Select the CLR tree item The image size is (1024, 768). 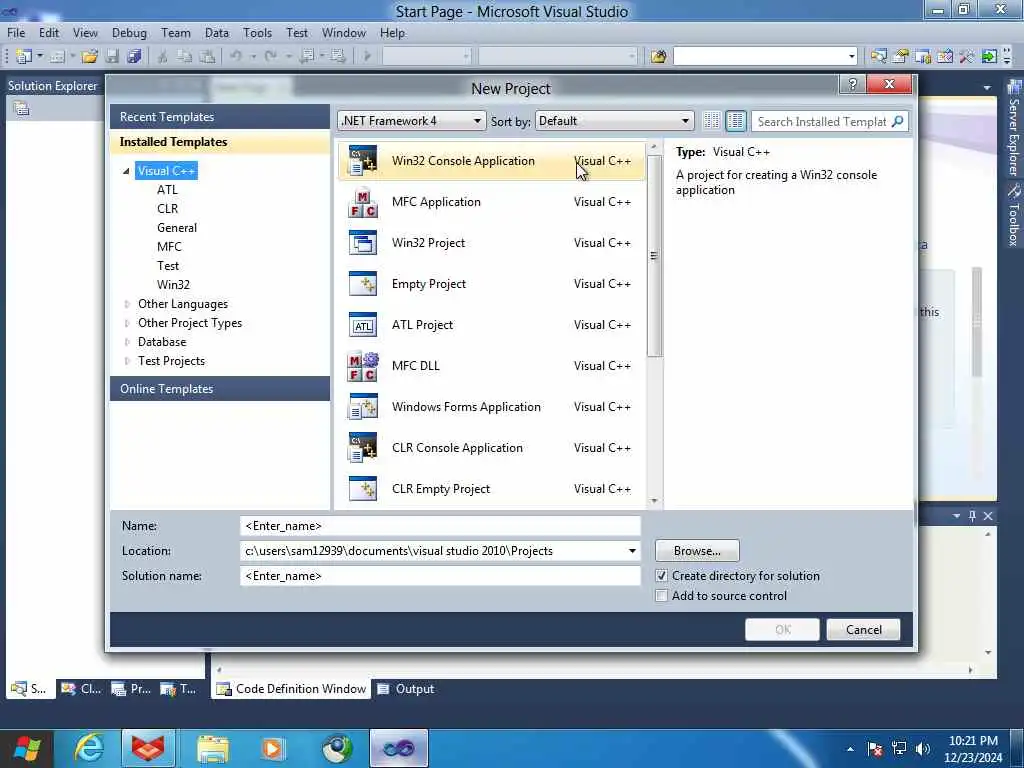coord(167,209)
